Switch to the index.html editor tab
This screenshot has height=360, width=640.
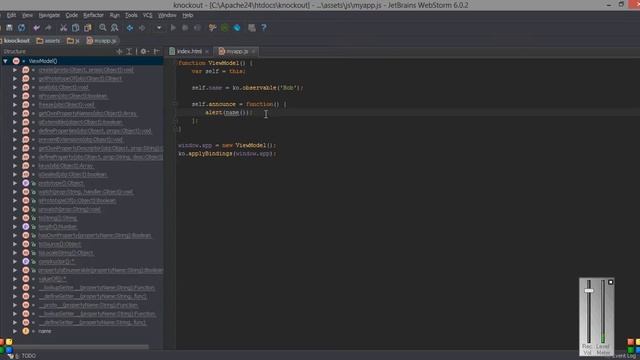(189, 51)
